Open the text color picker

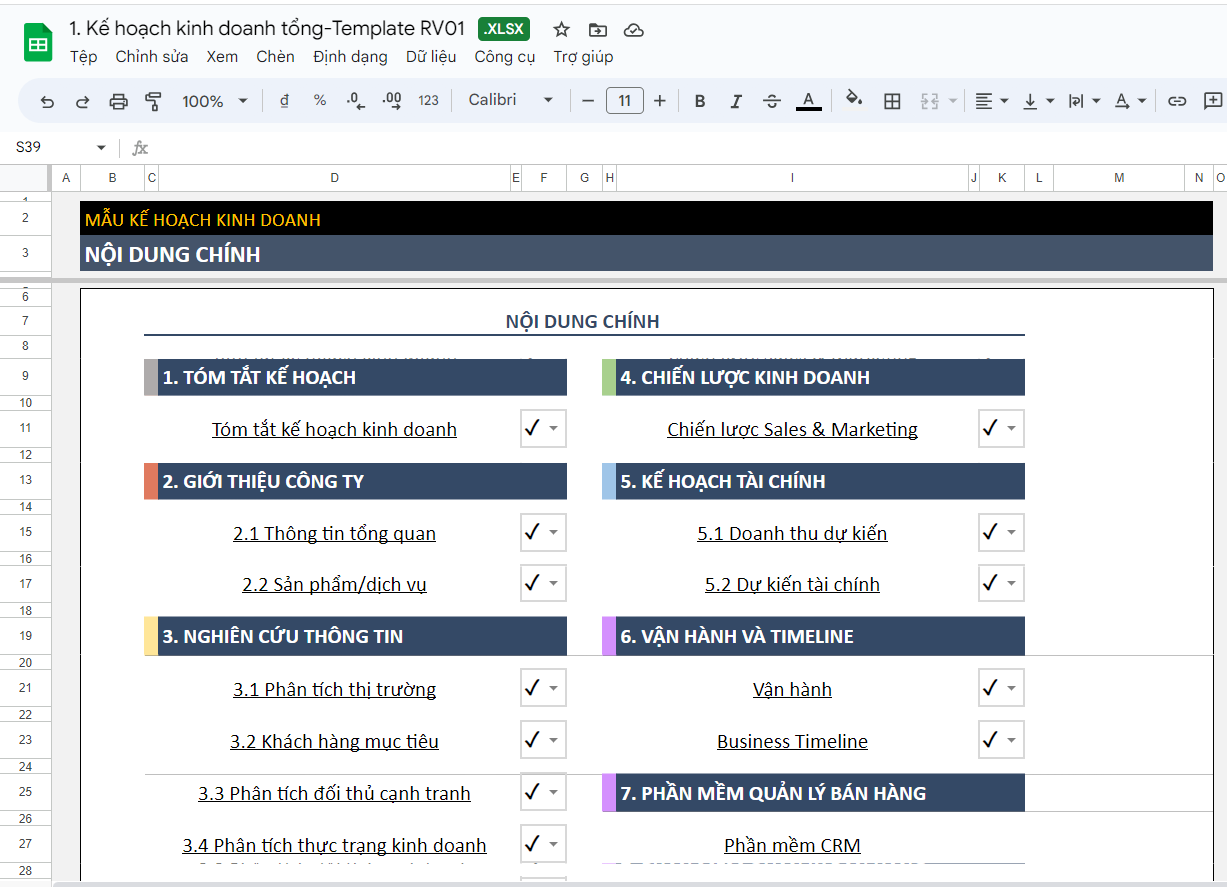pos(809,101)
